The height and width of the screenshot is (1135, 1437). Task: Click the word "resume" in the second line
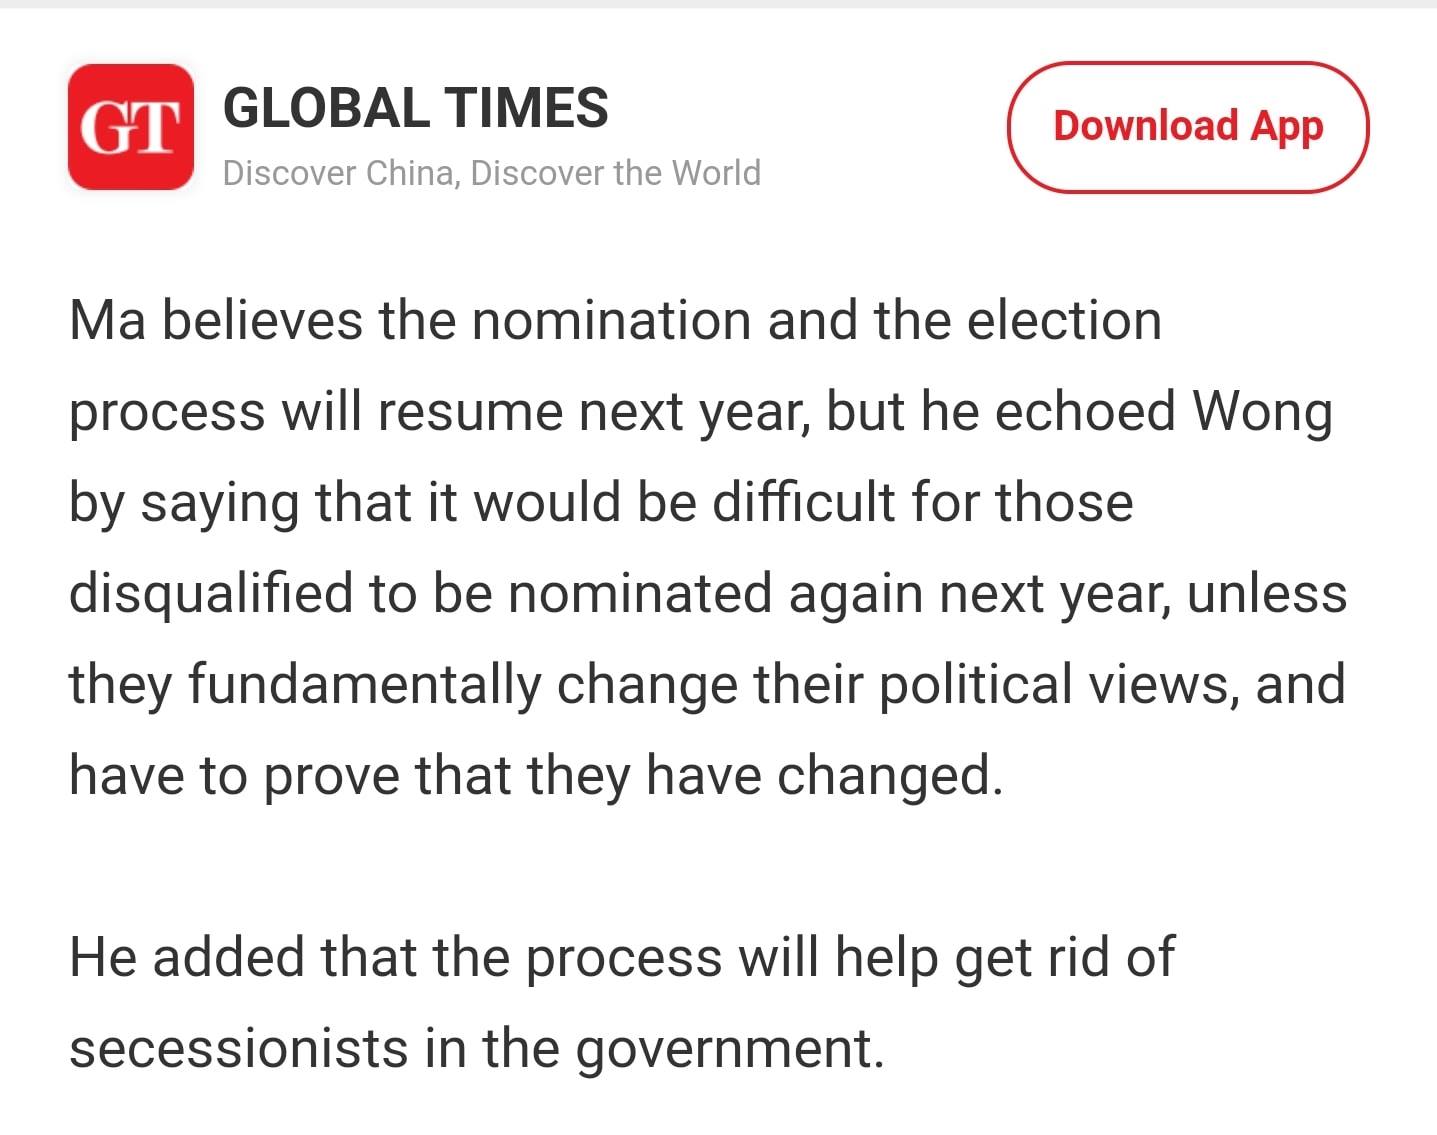(470, 411)
